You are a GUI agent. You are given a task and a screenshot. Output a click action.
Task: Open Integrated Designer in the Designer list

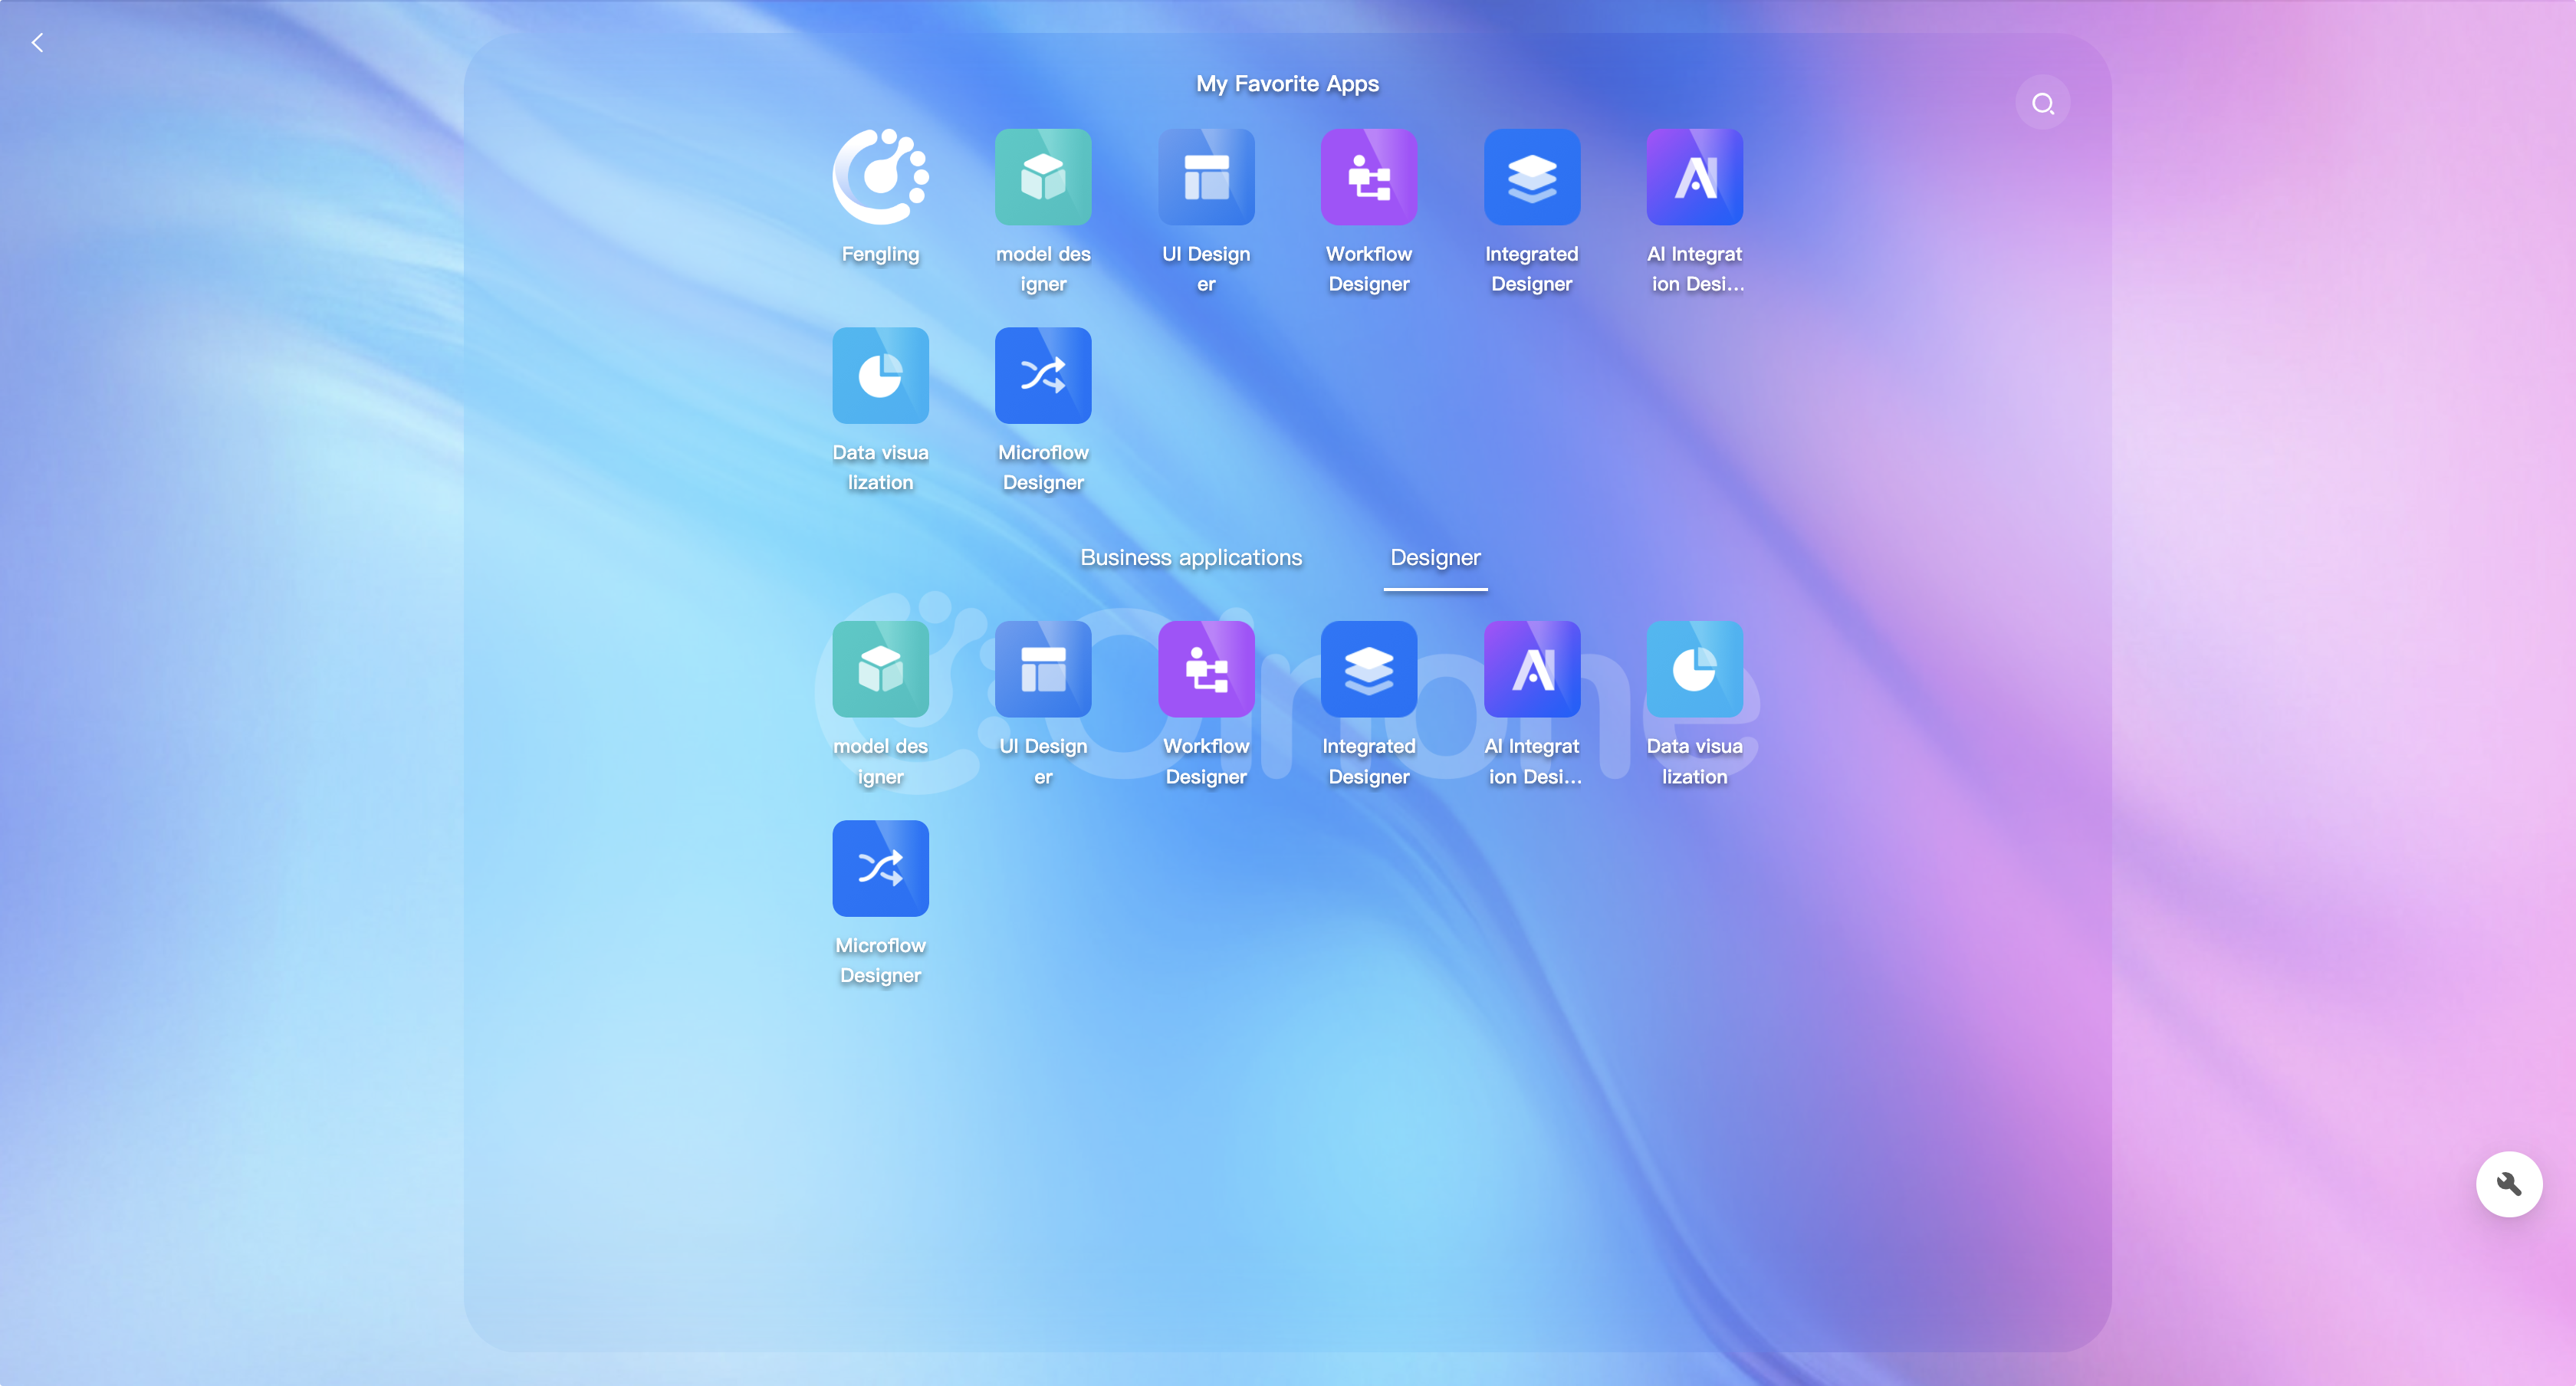1368,669
